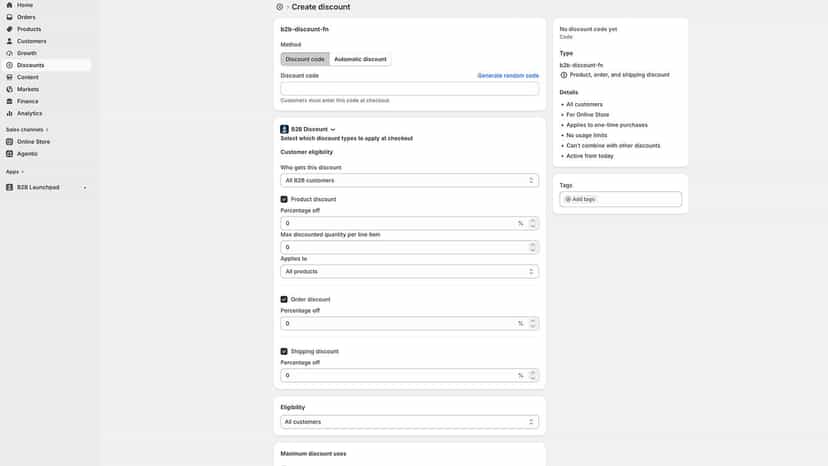Open the Who gets this discount dropdown
The height and width of the screenshot is (466, 828).
click(x=409, y=180)
